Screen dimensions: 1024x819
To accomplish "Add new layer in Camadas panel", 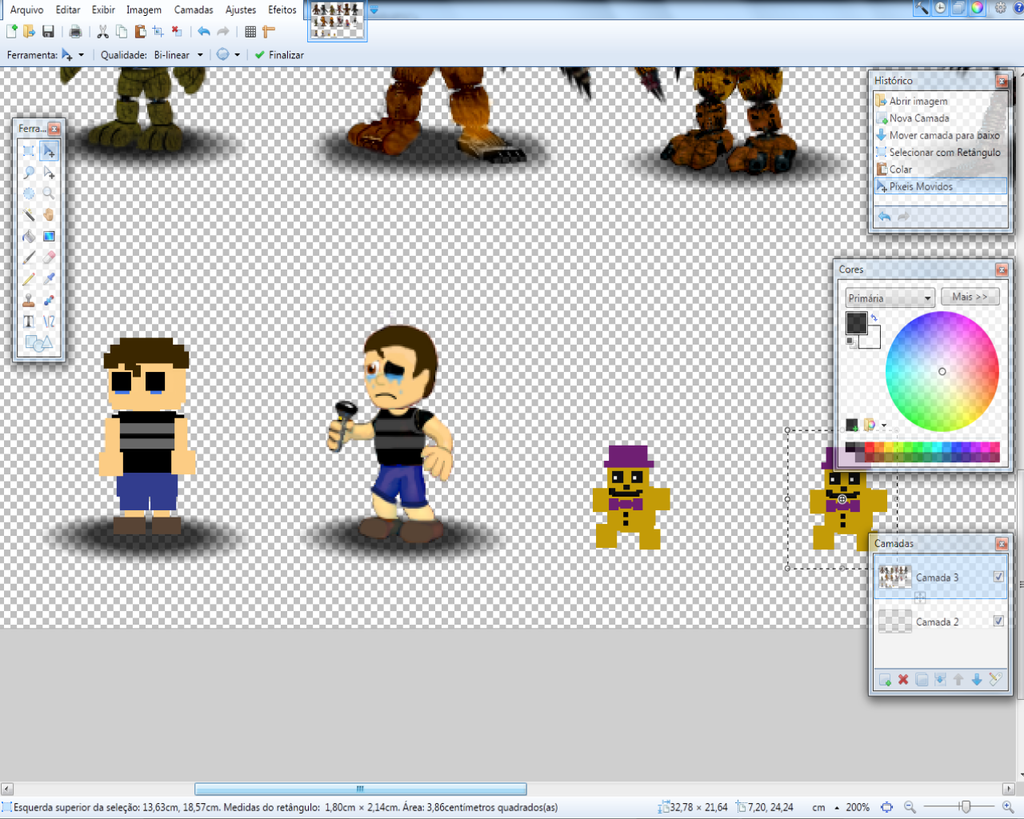I will pos(885,680).
